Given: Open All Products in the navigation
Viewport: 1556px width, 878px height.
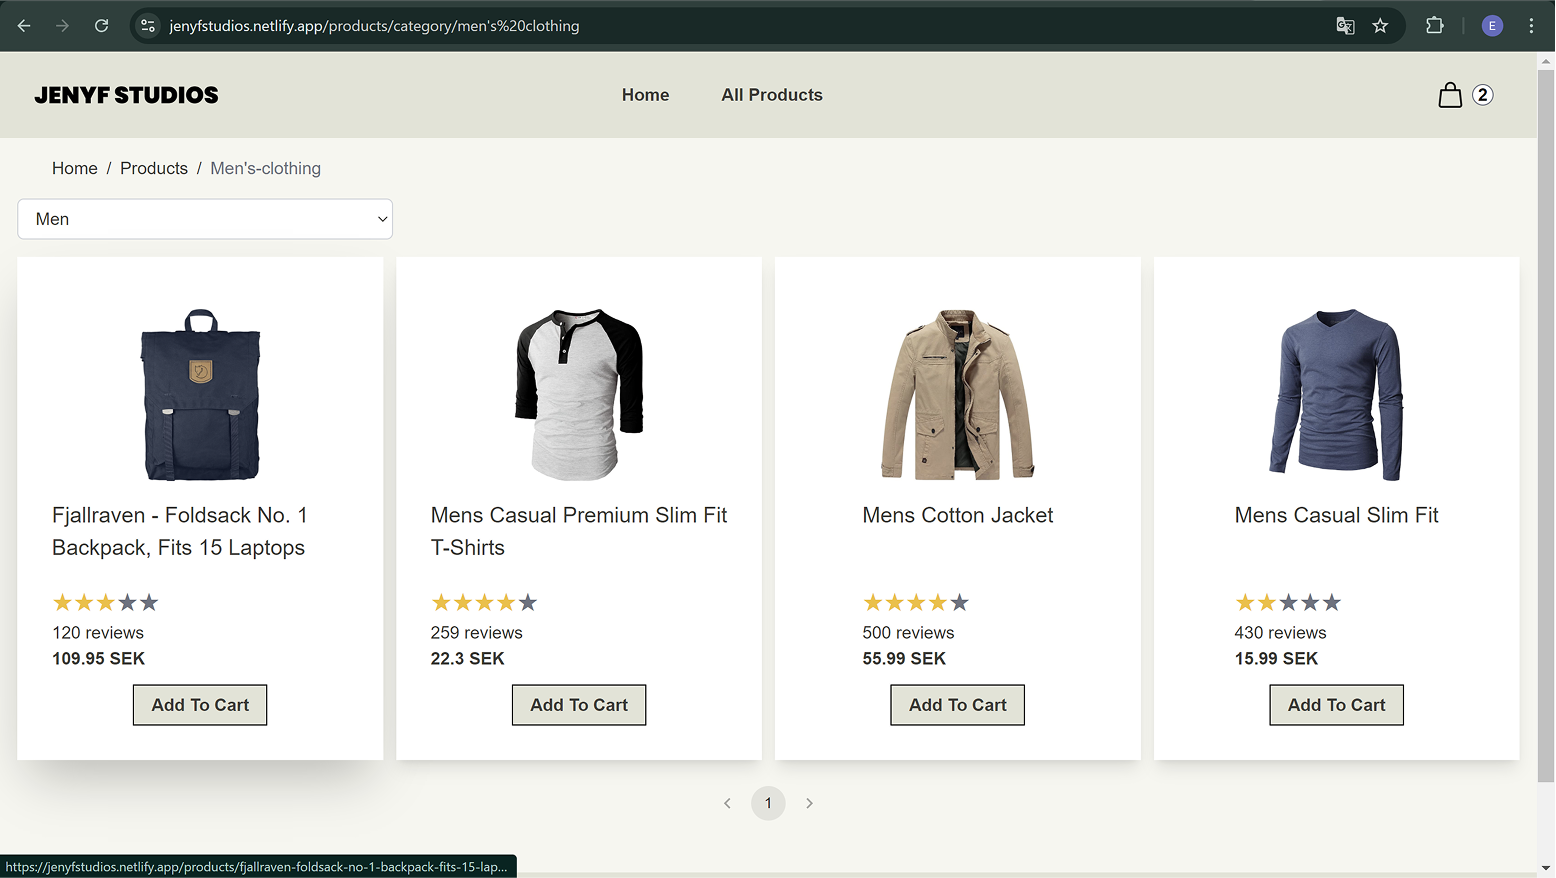Looking at the screenshot, I should coord(771,94).
